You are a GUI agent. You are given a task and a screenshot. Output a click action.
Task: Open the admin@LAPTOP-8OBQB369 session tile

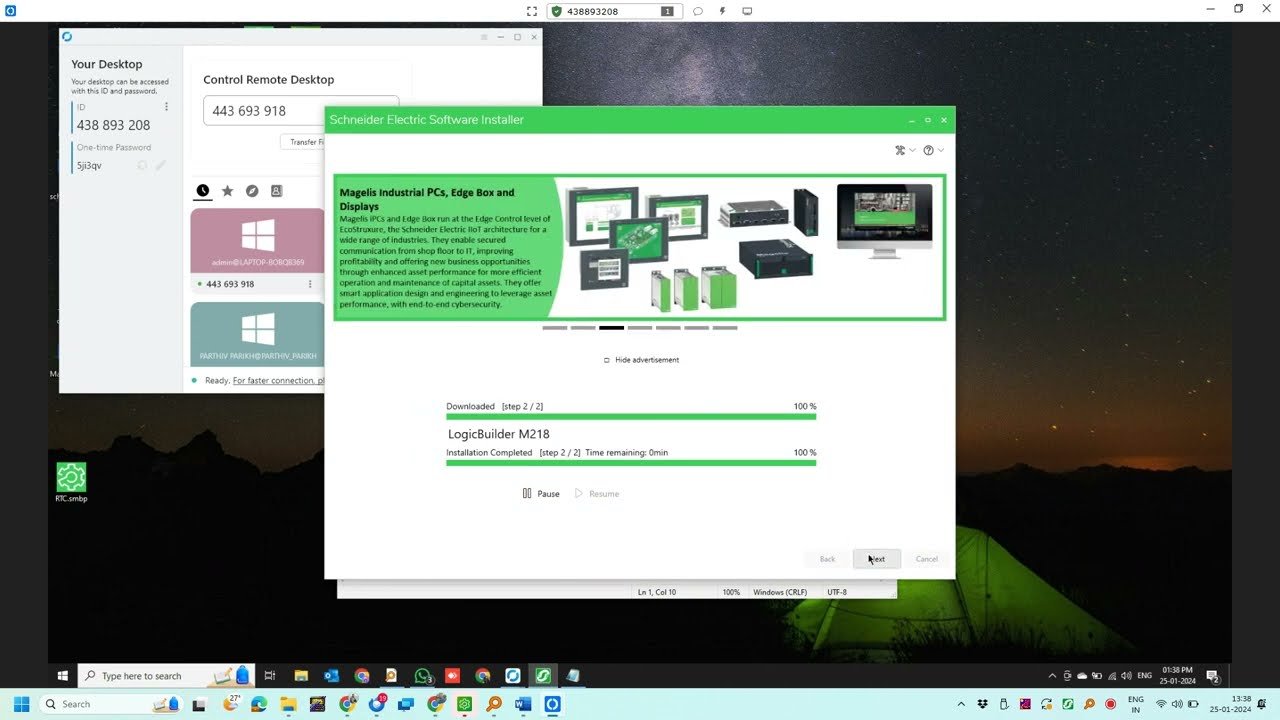[258, 240]
